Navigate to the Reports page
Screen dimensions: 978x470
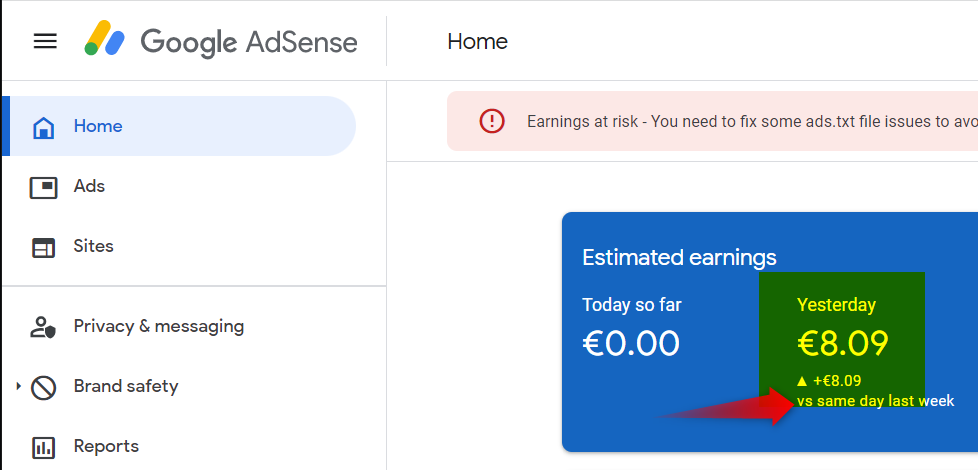[106, 447]
